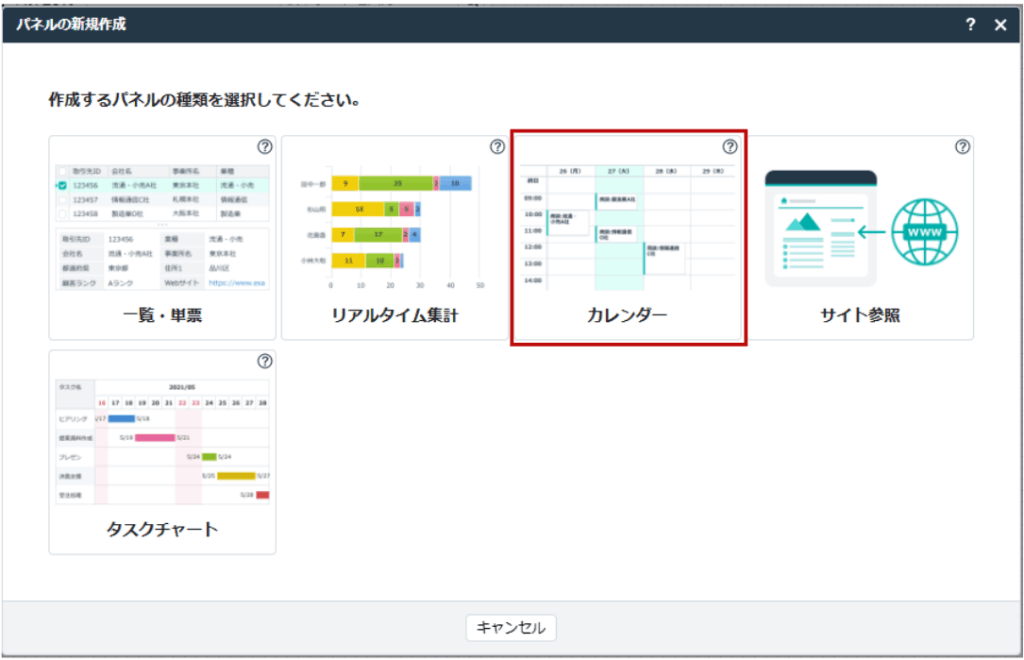Open help for the リアルタイム集計 panel type
This screenshot has width=1024, height=660.
click(497, 147)
